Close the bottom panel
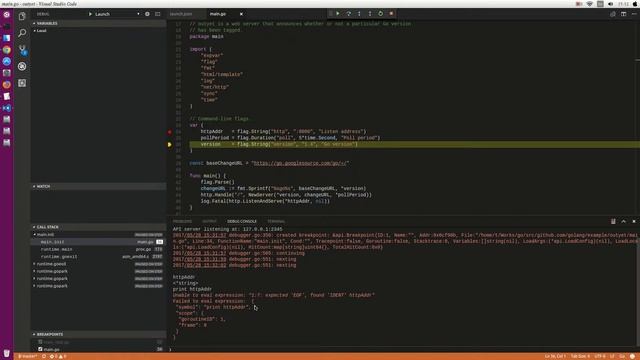 pos(634,221)
